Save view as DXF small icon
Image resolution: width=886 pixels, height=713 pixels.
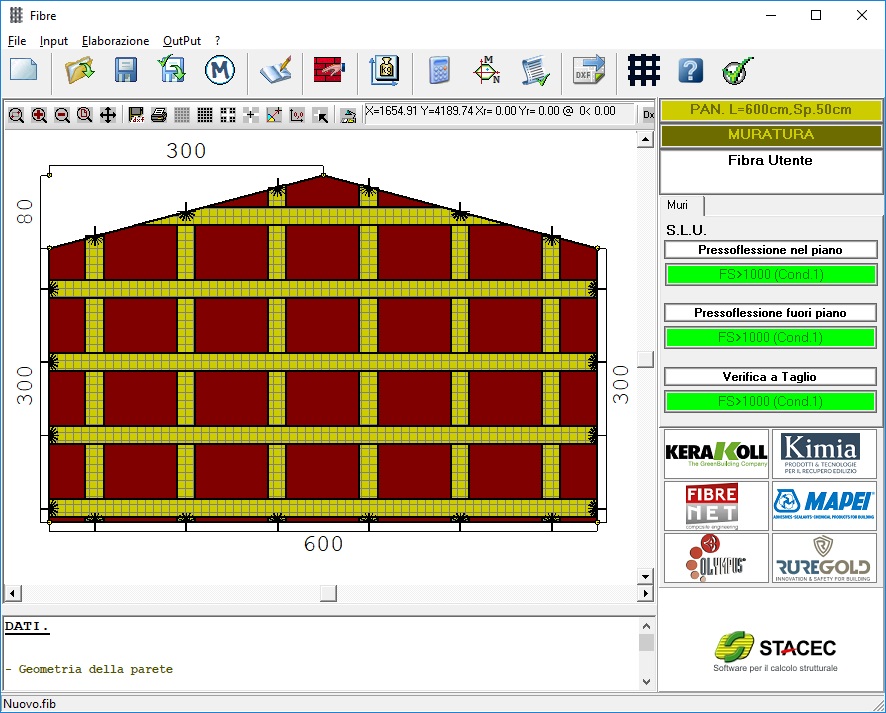[x=136, y=115]
